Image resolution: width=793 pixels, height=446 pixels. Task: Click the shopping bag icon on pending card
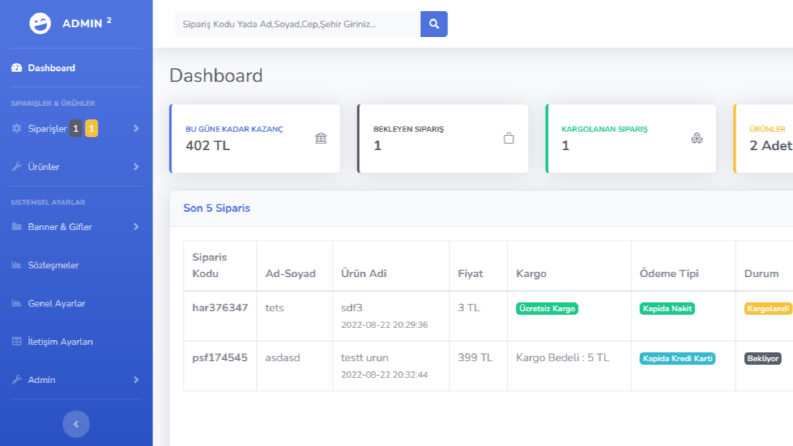(509, 138)
